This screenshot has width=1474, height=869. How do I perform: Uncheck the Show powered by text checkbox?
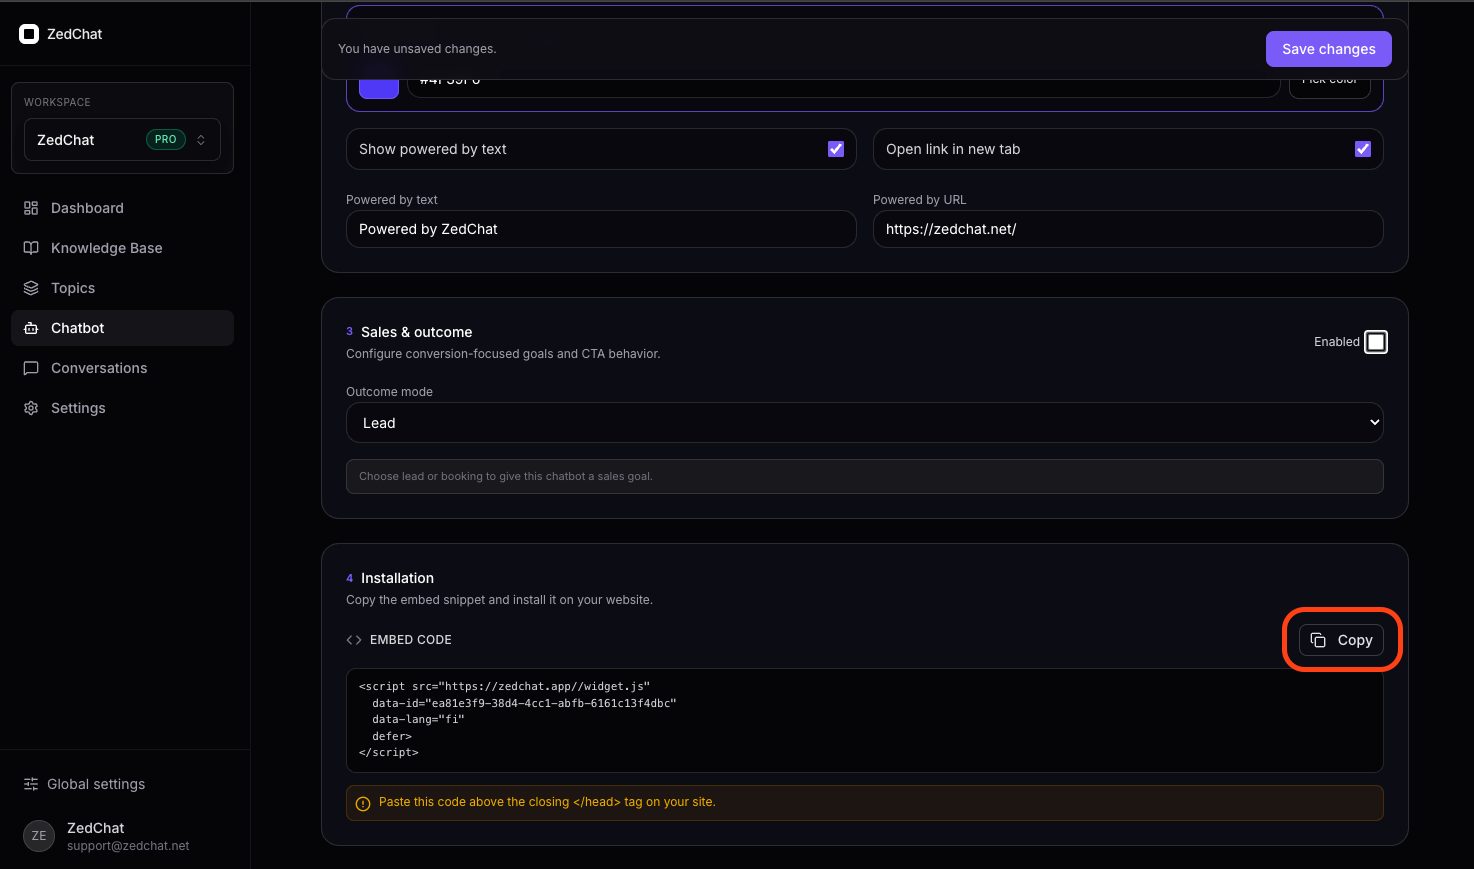coord(836,148)
